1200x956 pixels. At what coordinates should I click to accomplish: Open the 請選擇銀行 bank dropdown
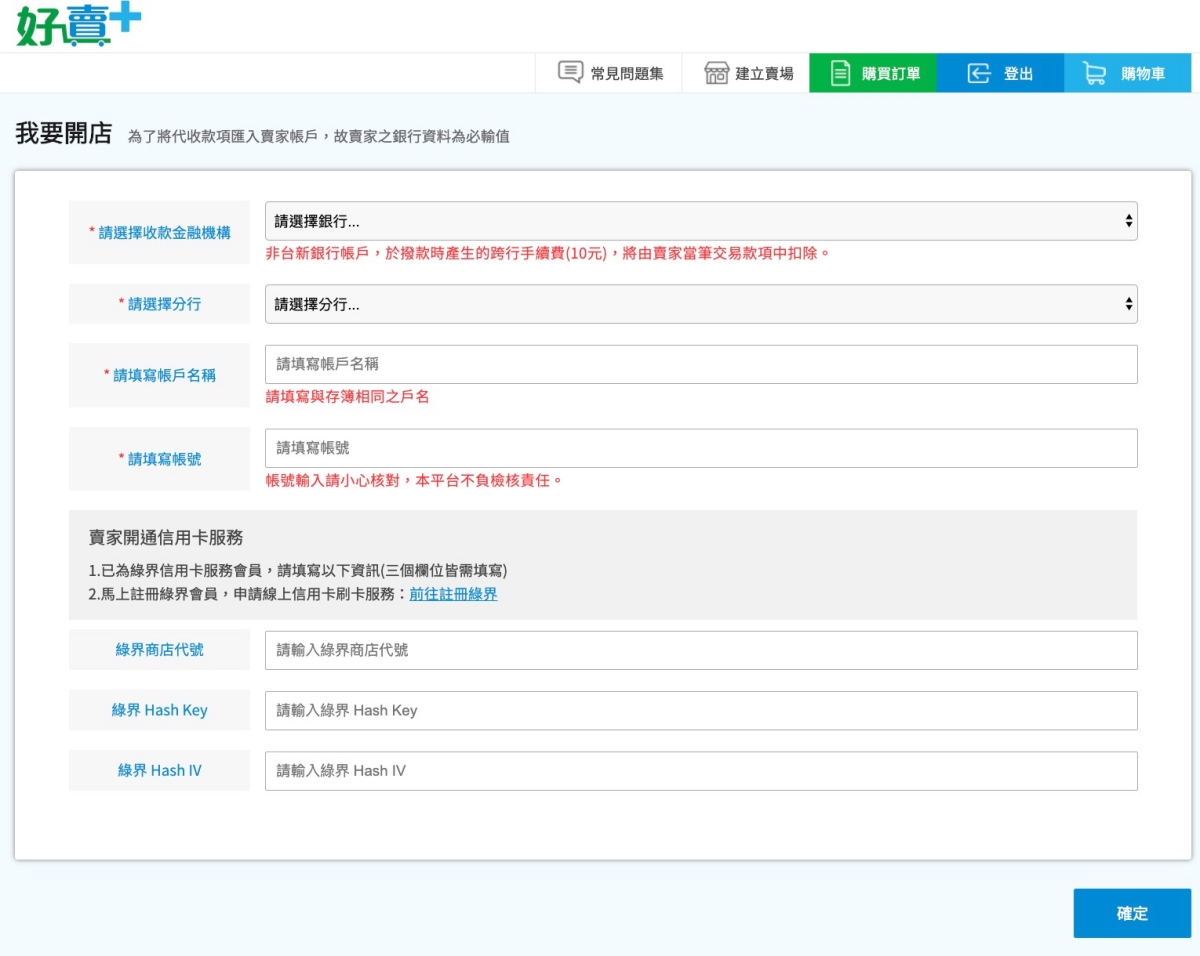[700, 221]
